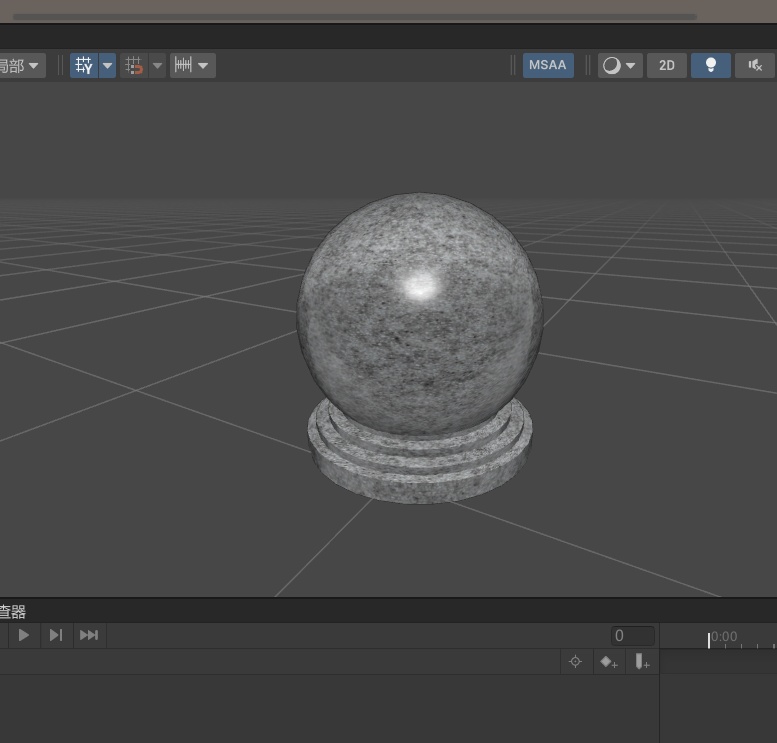Add an animation event marker
The height and width of the screenshot is (743, 777).
pos(642,662)
